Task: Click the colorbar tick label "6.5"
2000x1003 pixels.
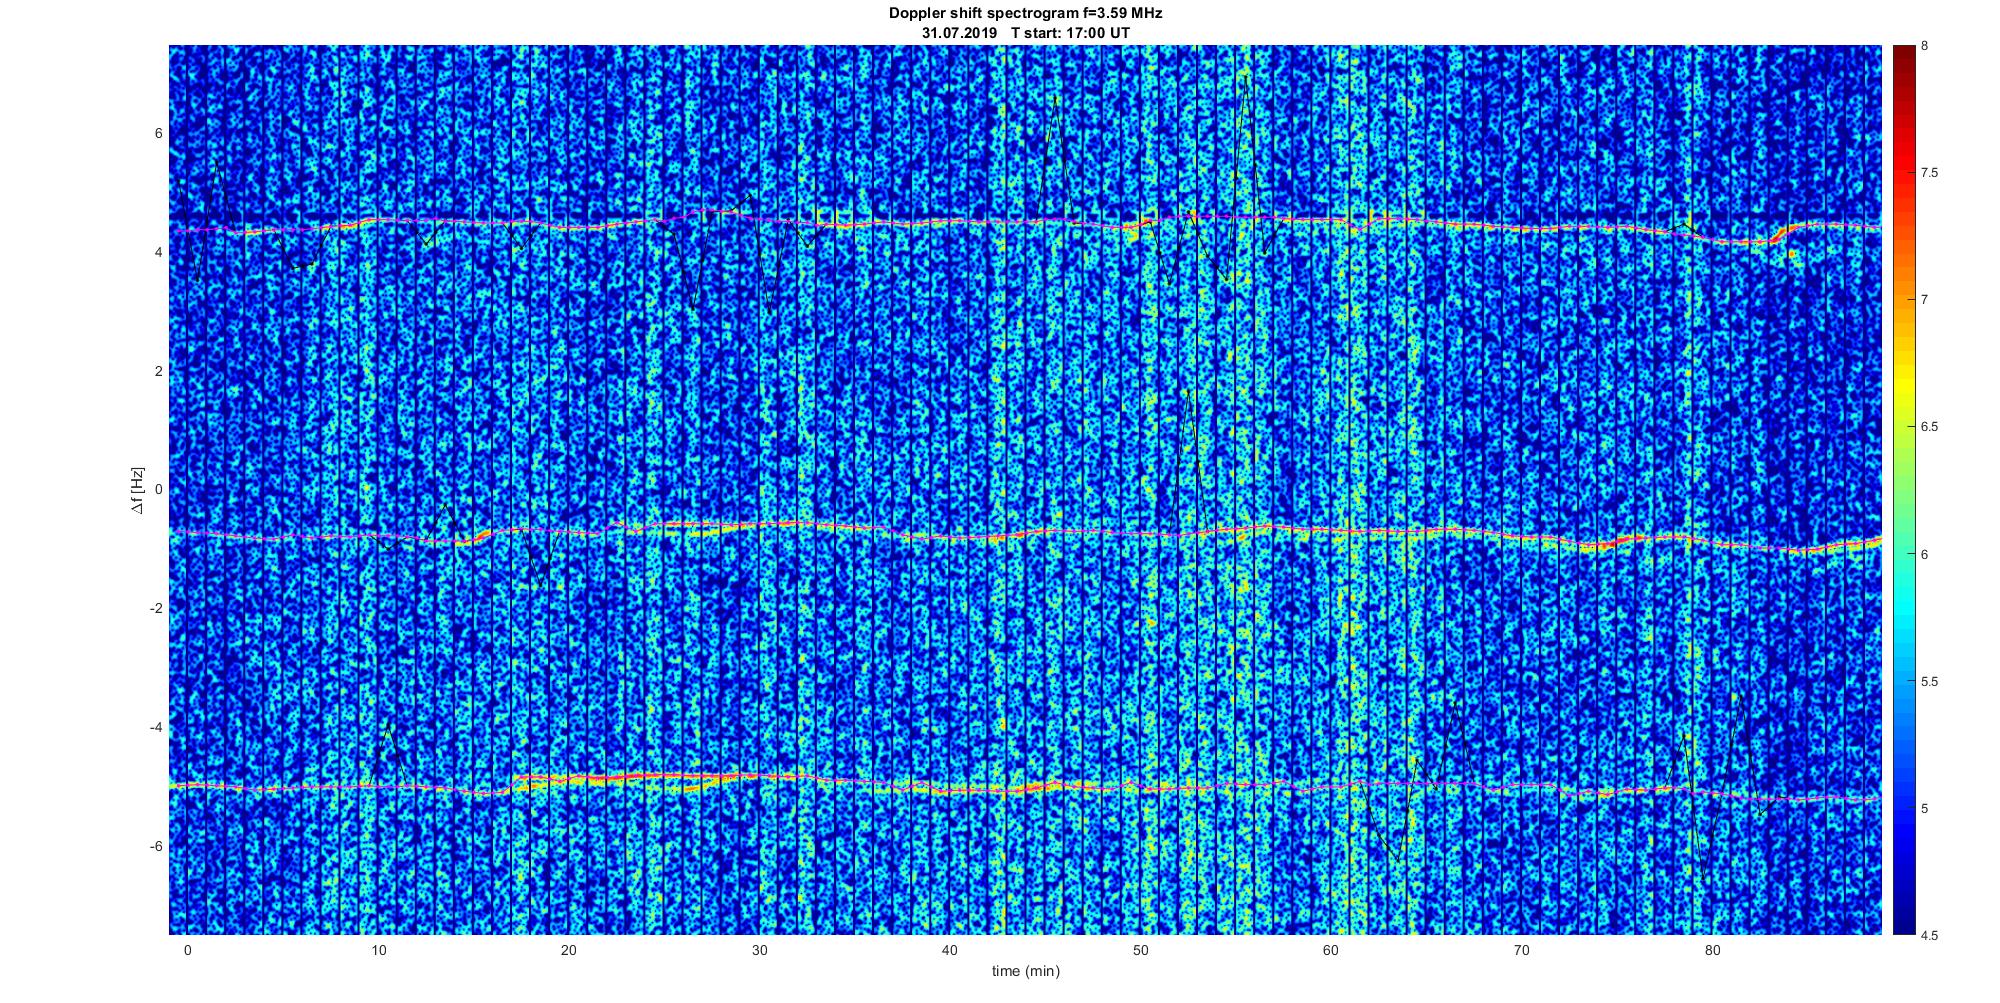Action: [1930, 427]
